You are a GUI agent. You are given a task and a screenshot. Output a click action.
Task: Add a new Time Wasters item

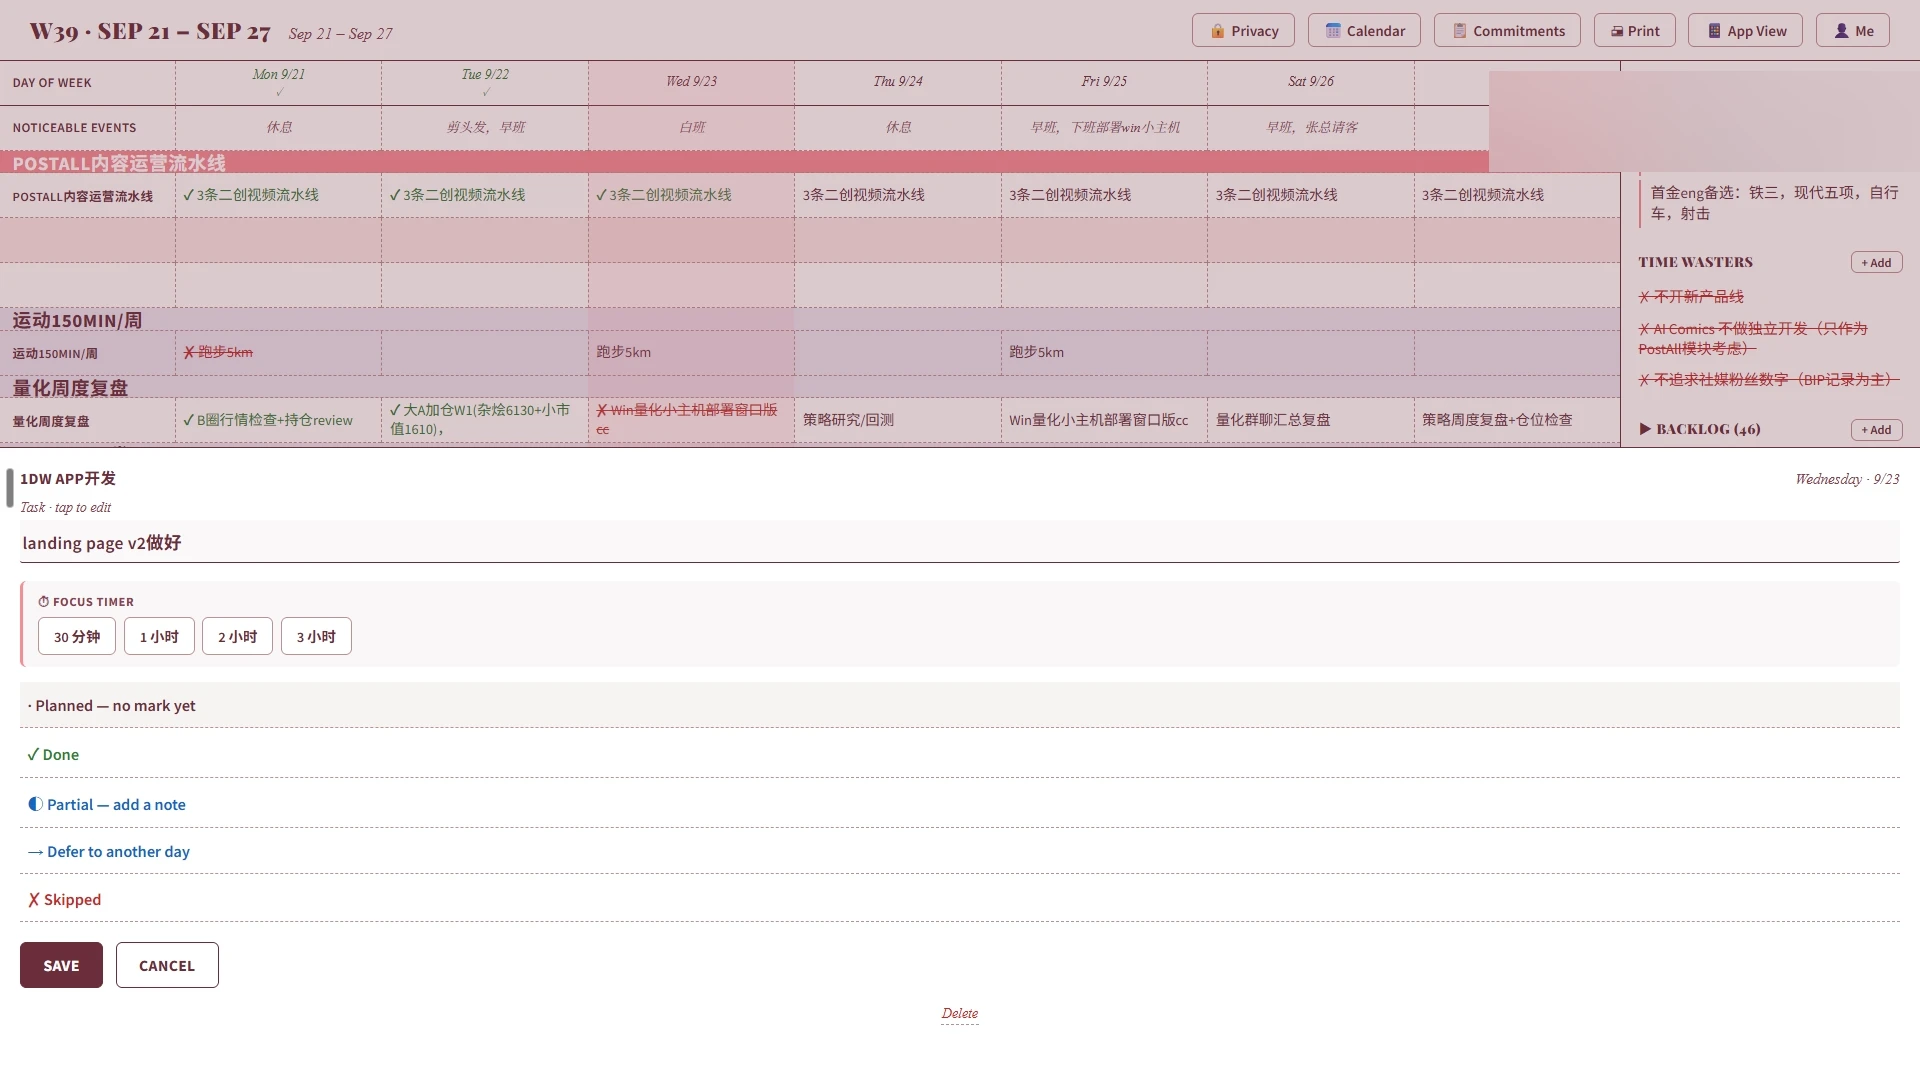click(x=1876, y=262)
